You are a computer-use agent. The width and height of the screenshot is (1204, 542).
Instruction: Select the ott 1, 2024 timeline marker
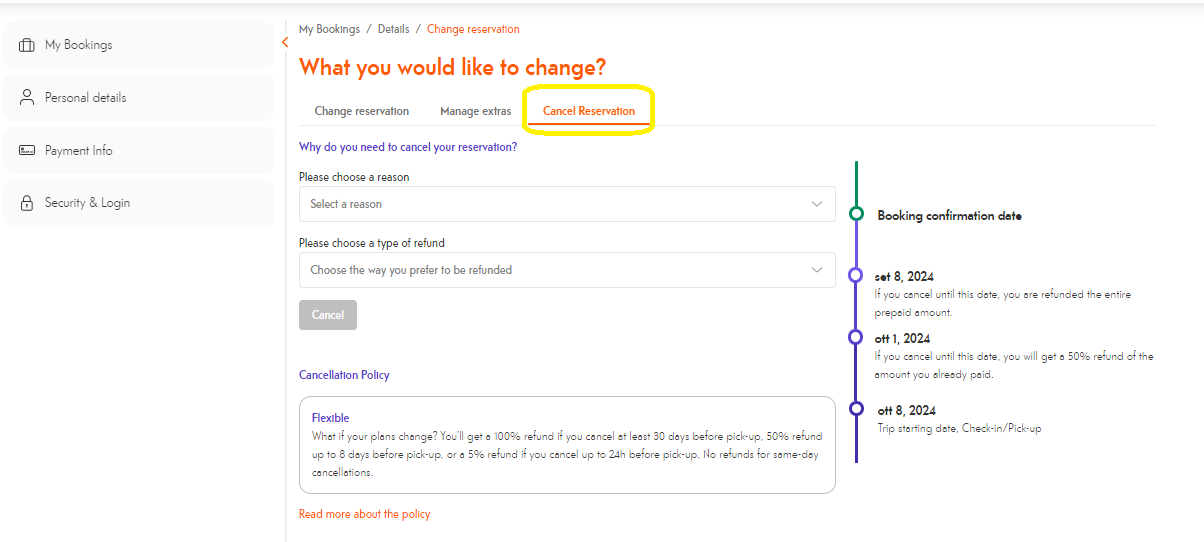click(855, 337)
